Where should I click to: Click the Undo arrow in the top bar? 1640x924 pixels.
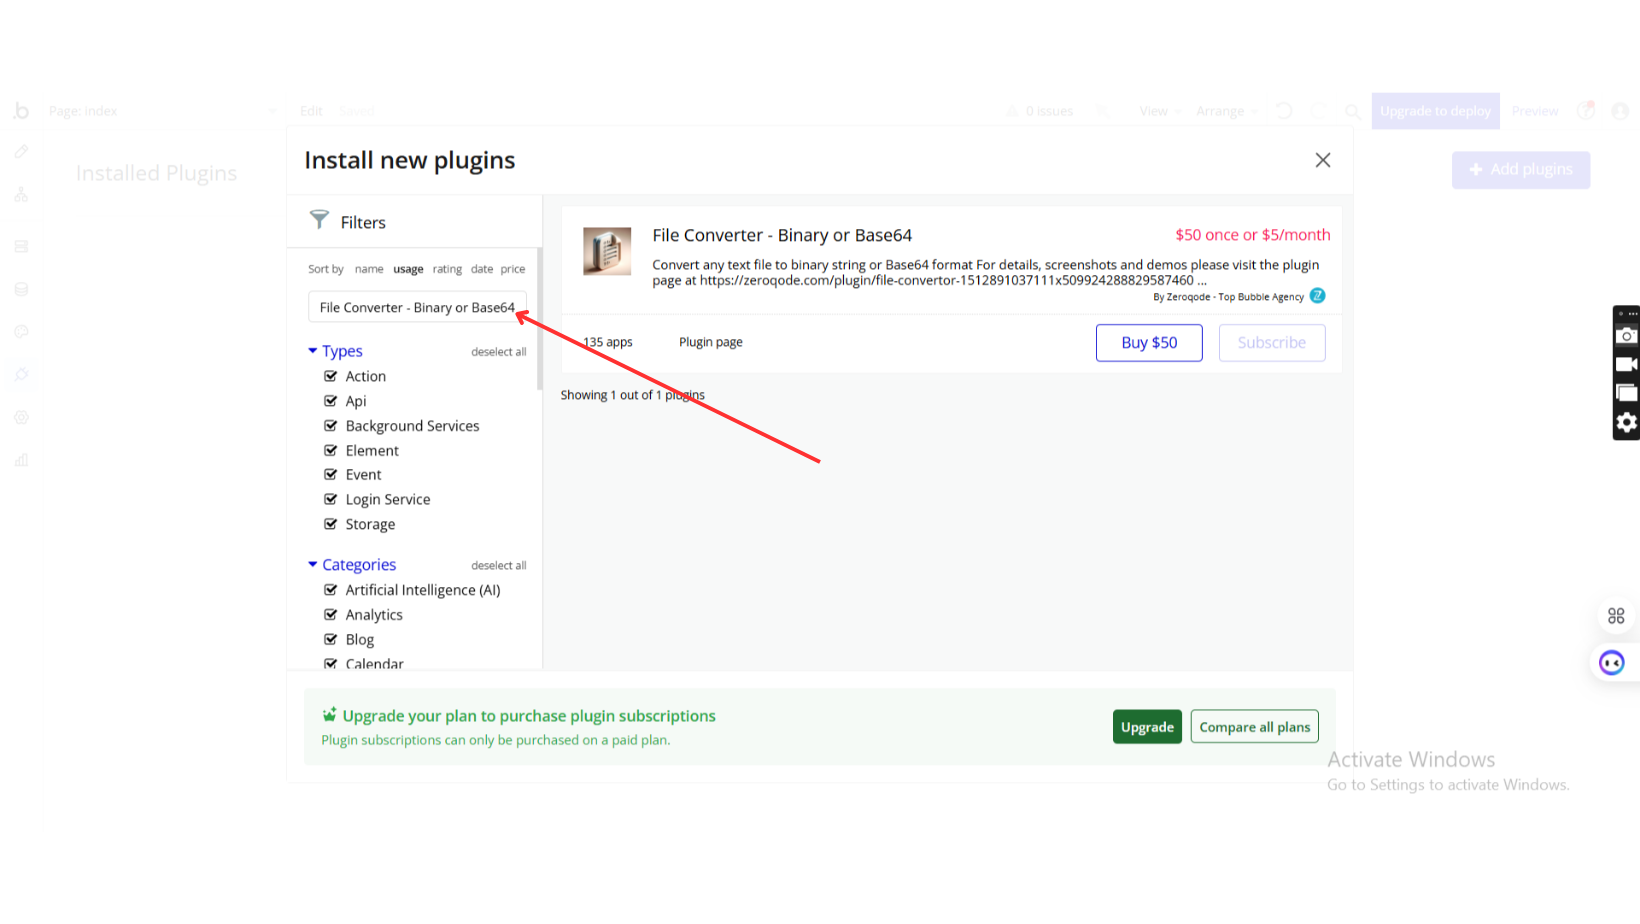click(x=1284, y=111)
